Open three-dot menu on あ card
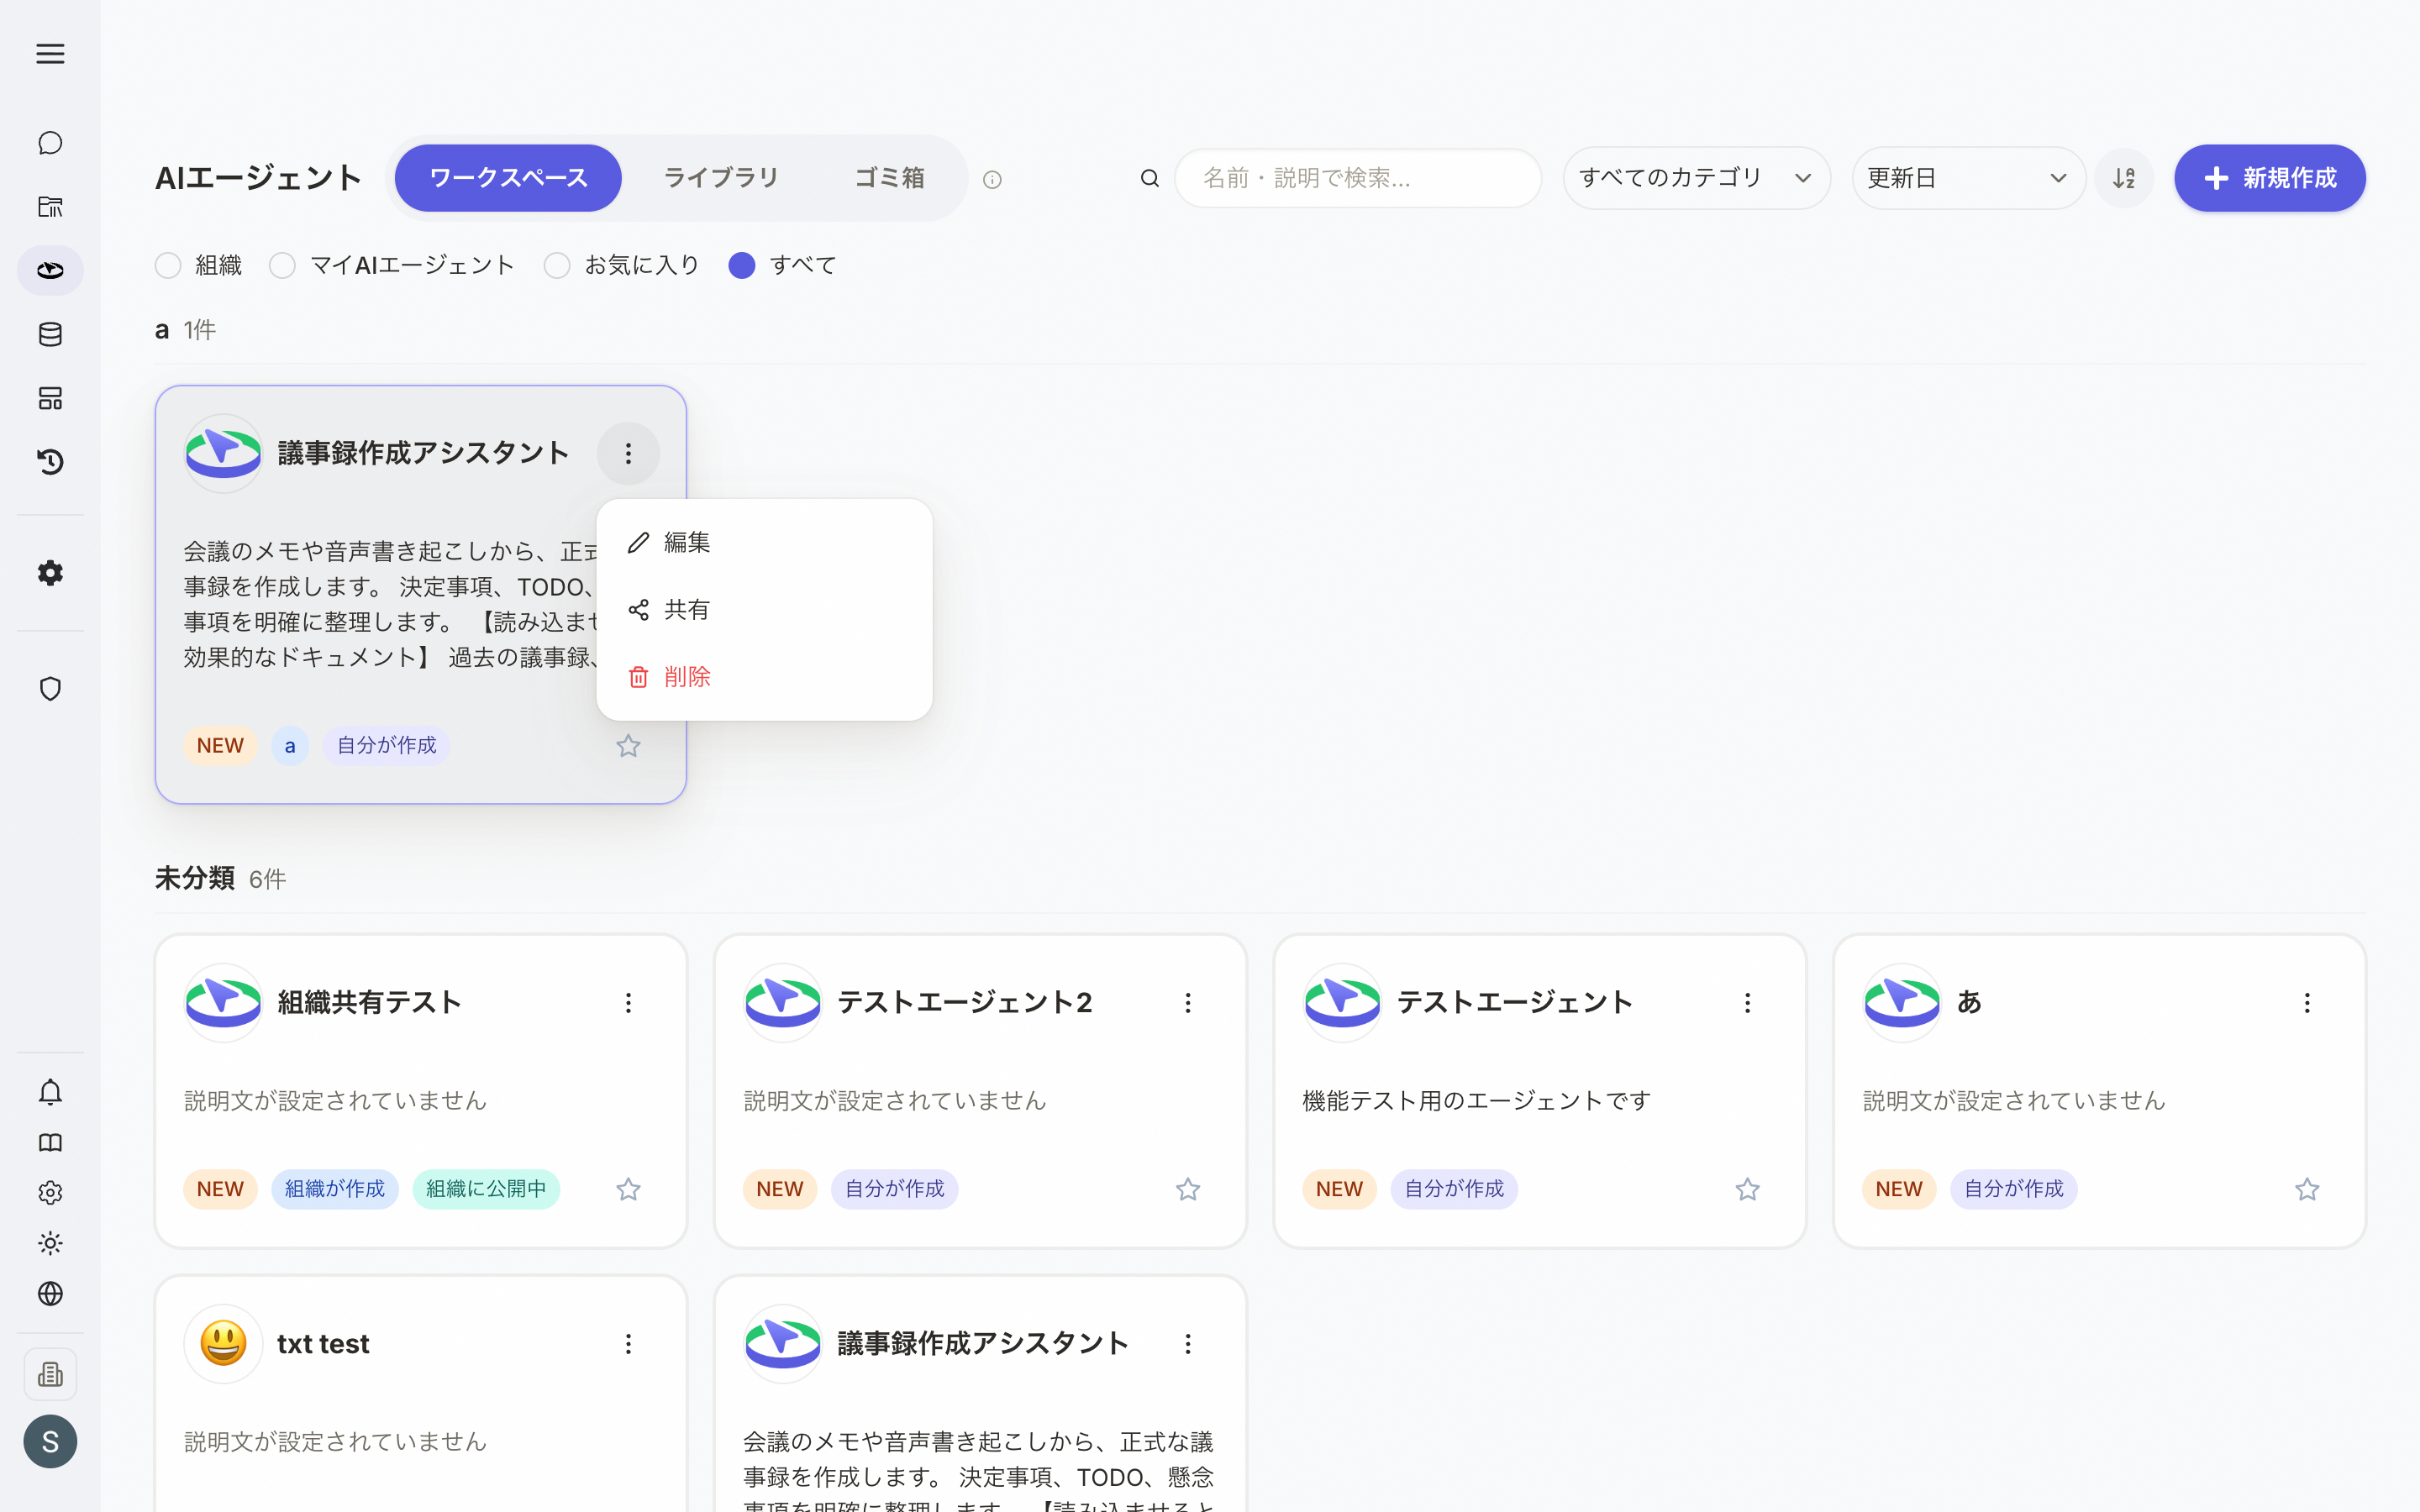The width and height of the screenshot is (2420, 1512). tap(2307, 1003)
